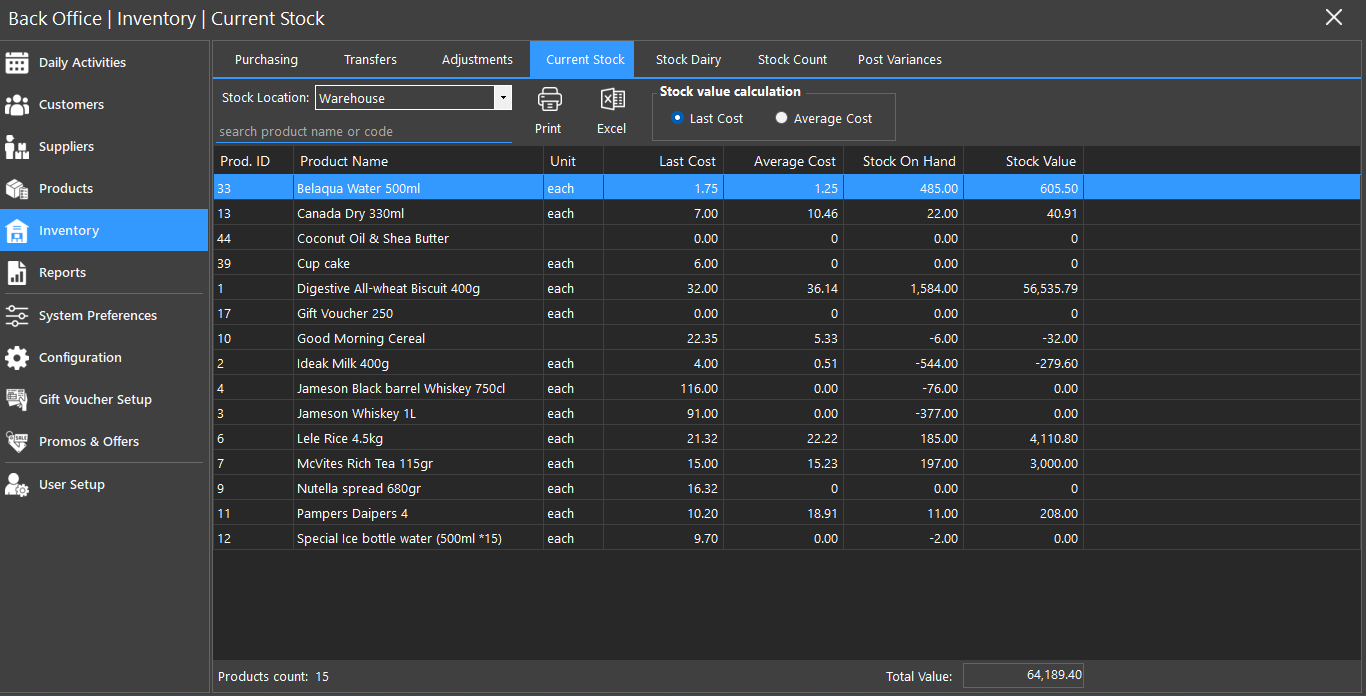
Task: Switch to the Purchasing tab
Action: click(x=266, y=60)
